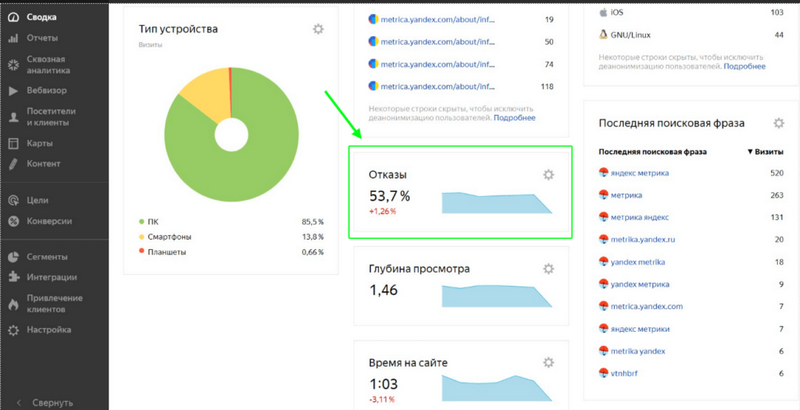Viewport: 800px width, 410px height.
Task: Open Цели target icon
Action: [x=14, y=201]
